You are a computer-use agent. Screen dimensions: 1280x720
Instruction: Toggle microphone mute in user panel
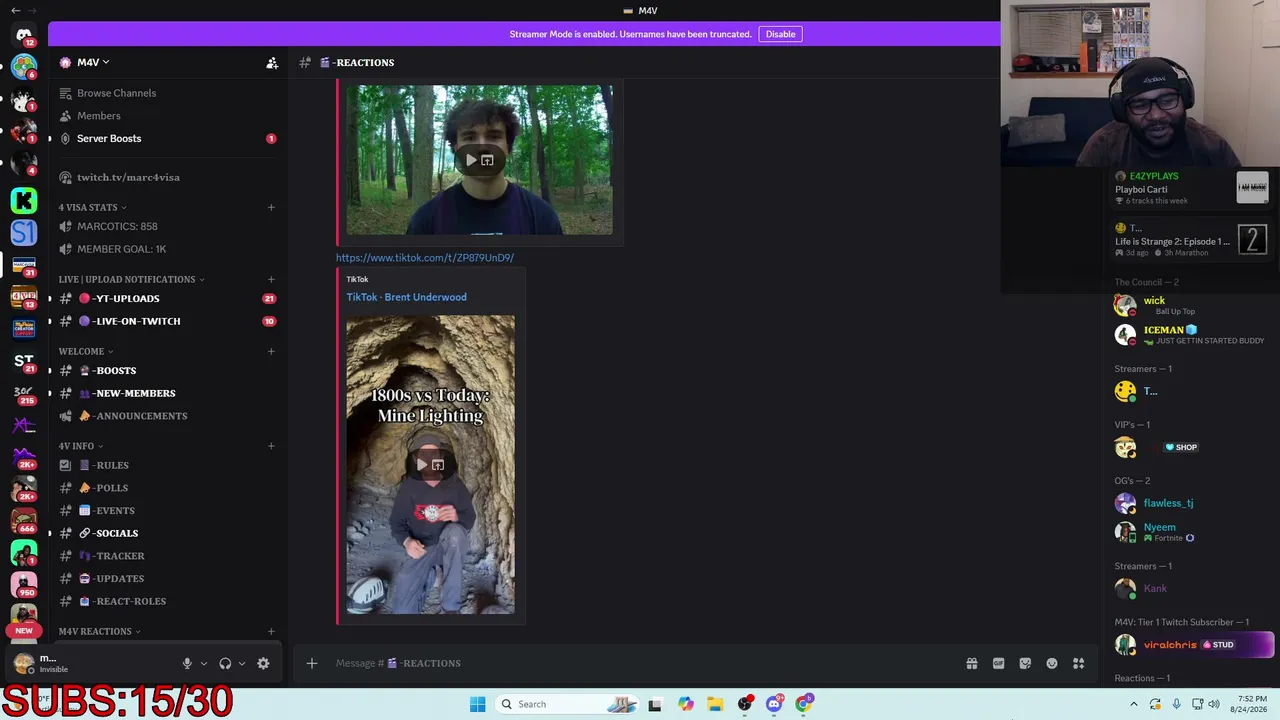tap(187, 663)
